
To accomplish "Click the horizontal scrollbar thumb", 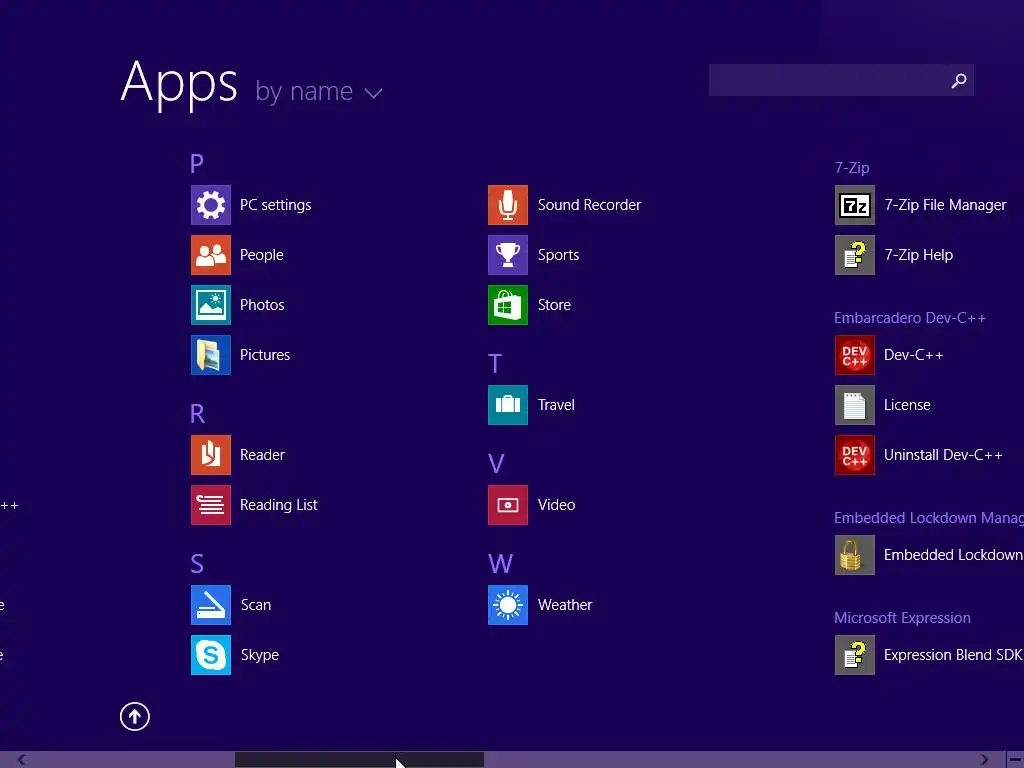I will [x=359, y=760].
